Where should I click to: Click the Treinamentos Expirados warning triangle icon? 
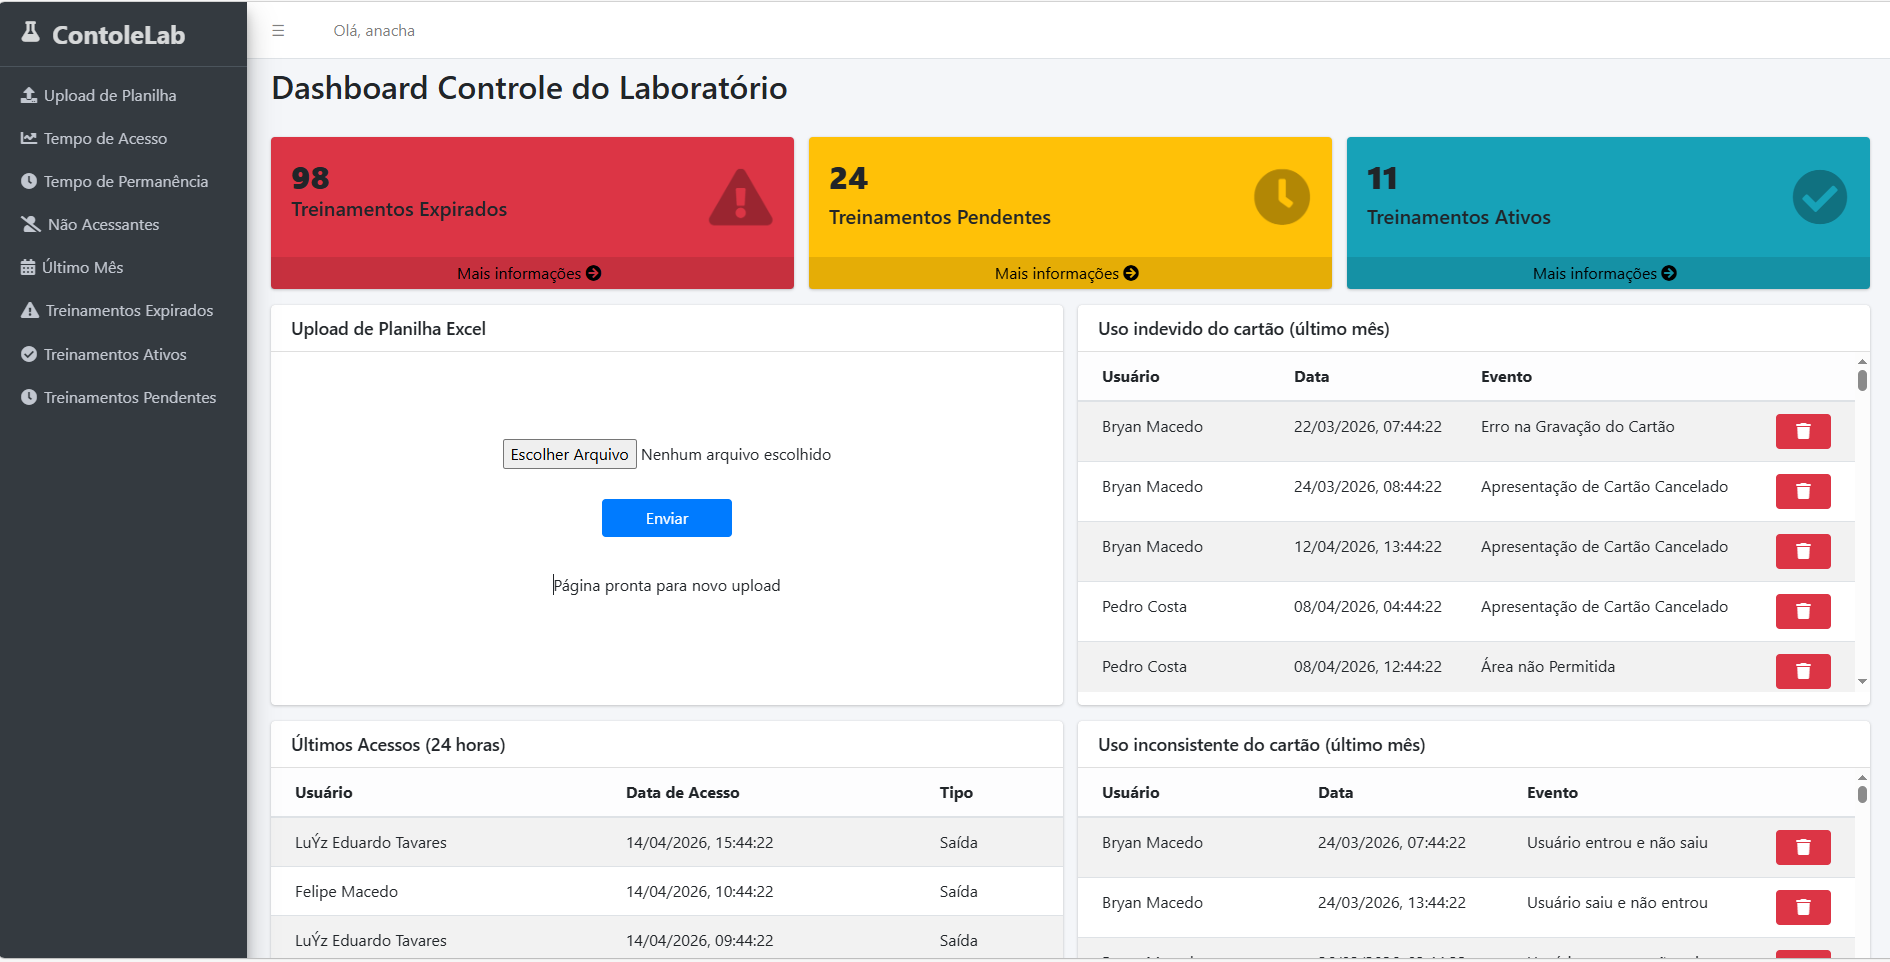[29, 310]
